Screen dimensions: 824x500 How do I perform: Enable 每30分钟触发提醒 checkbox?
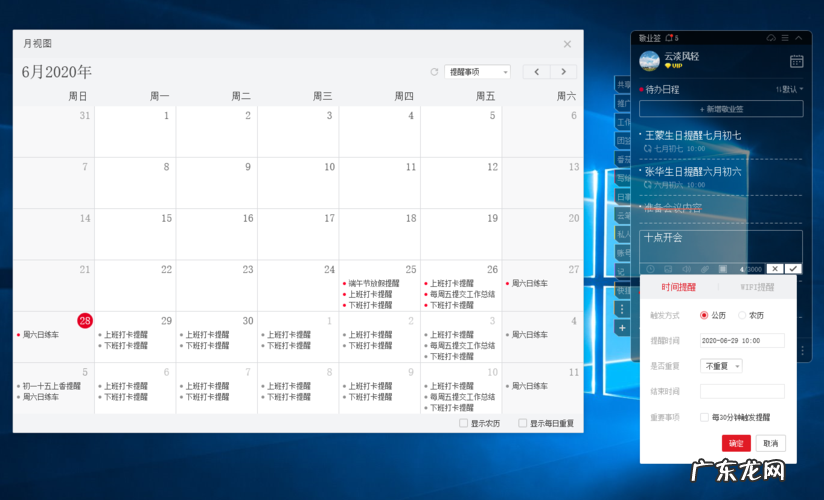point(705,417)
